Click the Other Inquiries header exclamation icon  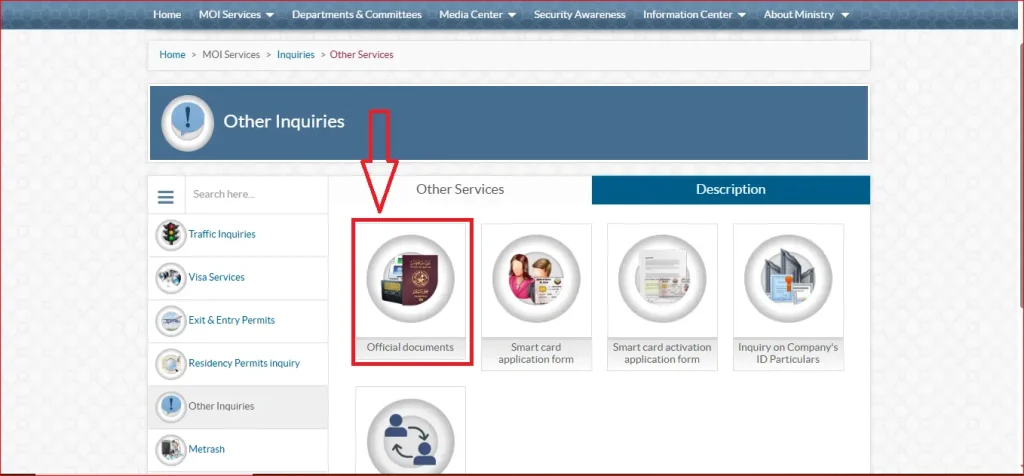[187, 123]
